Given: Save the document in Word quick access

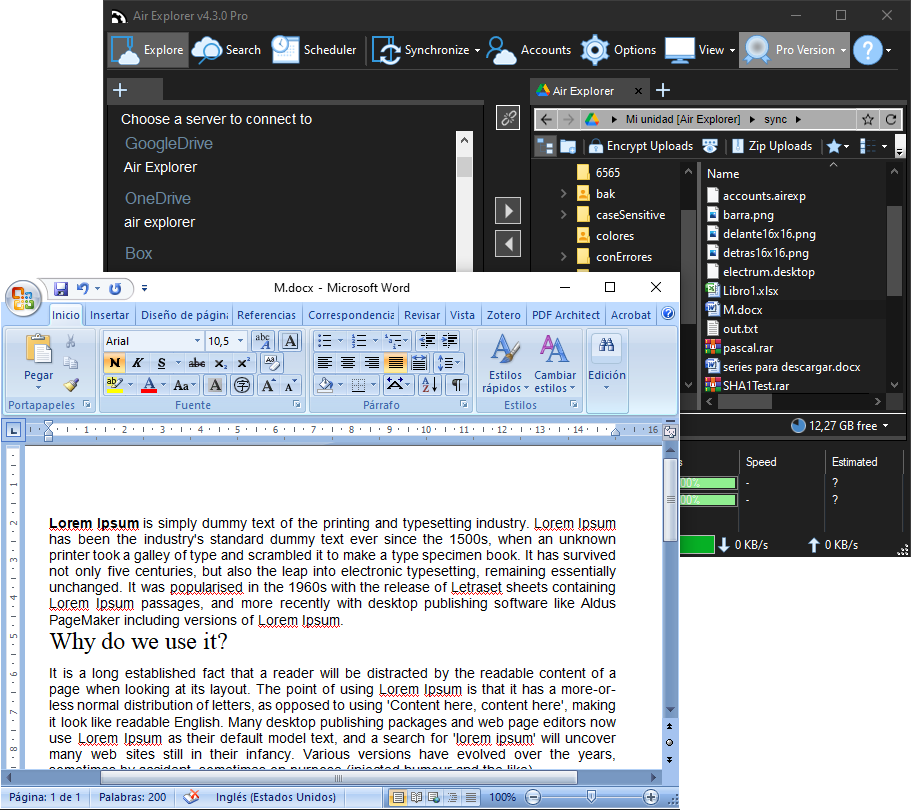Looking at the screenshot, I should point(61,288).
